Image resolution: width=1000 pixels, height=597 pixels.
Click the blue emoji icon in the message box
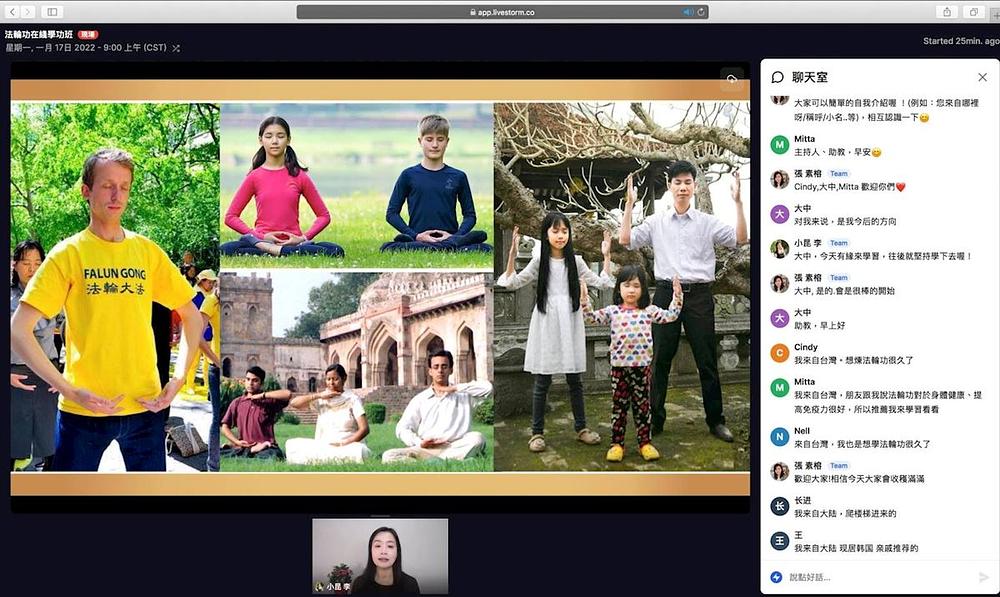pyautogui.click(x=776, y=576)
